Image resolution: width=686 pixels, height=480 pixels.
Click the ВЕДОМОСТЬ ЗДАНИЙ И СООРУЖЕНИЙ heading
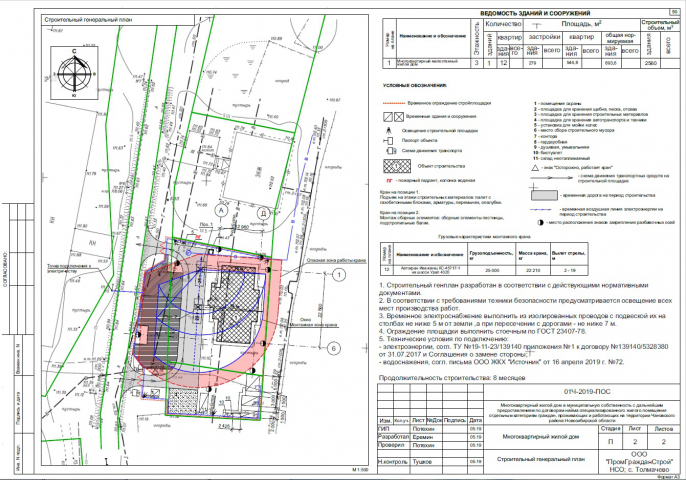coord(535,13)
